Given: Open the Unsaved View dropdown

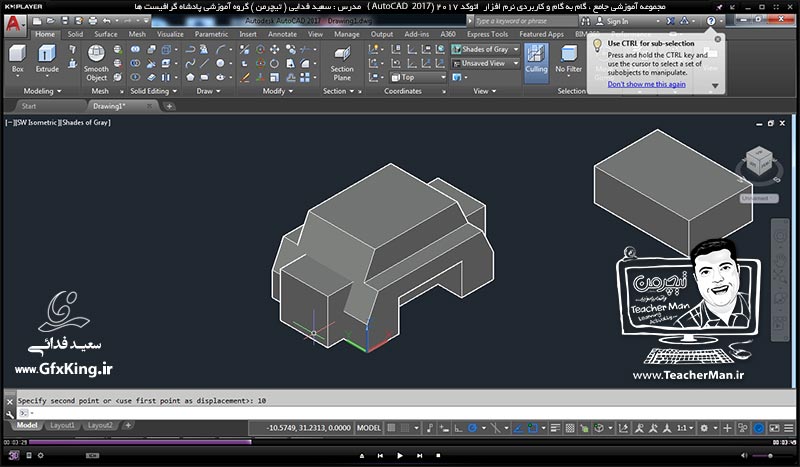Looking at the screenshot, I should [486, 63].
